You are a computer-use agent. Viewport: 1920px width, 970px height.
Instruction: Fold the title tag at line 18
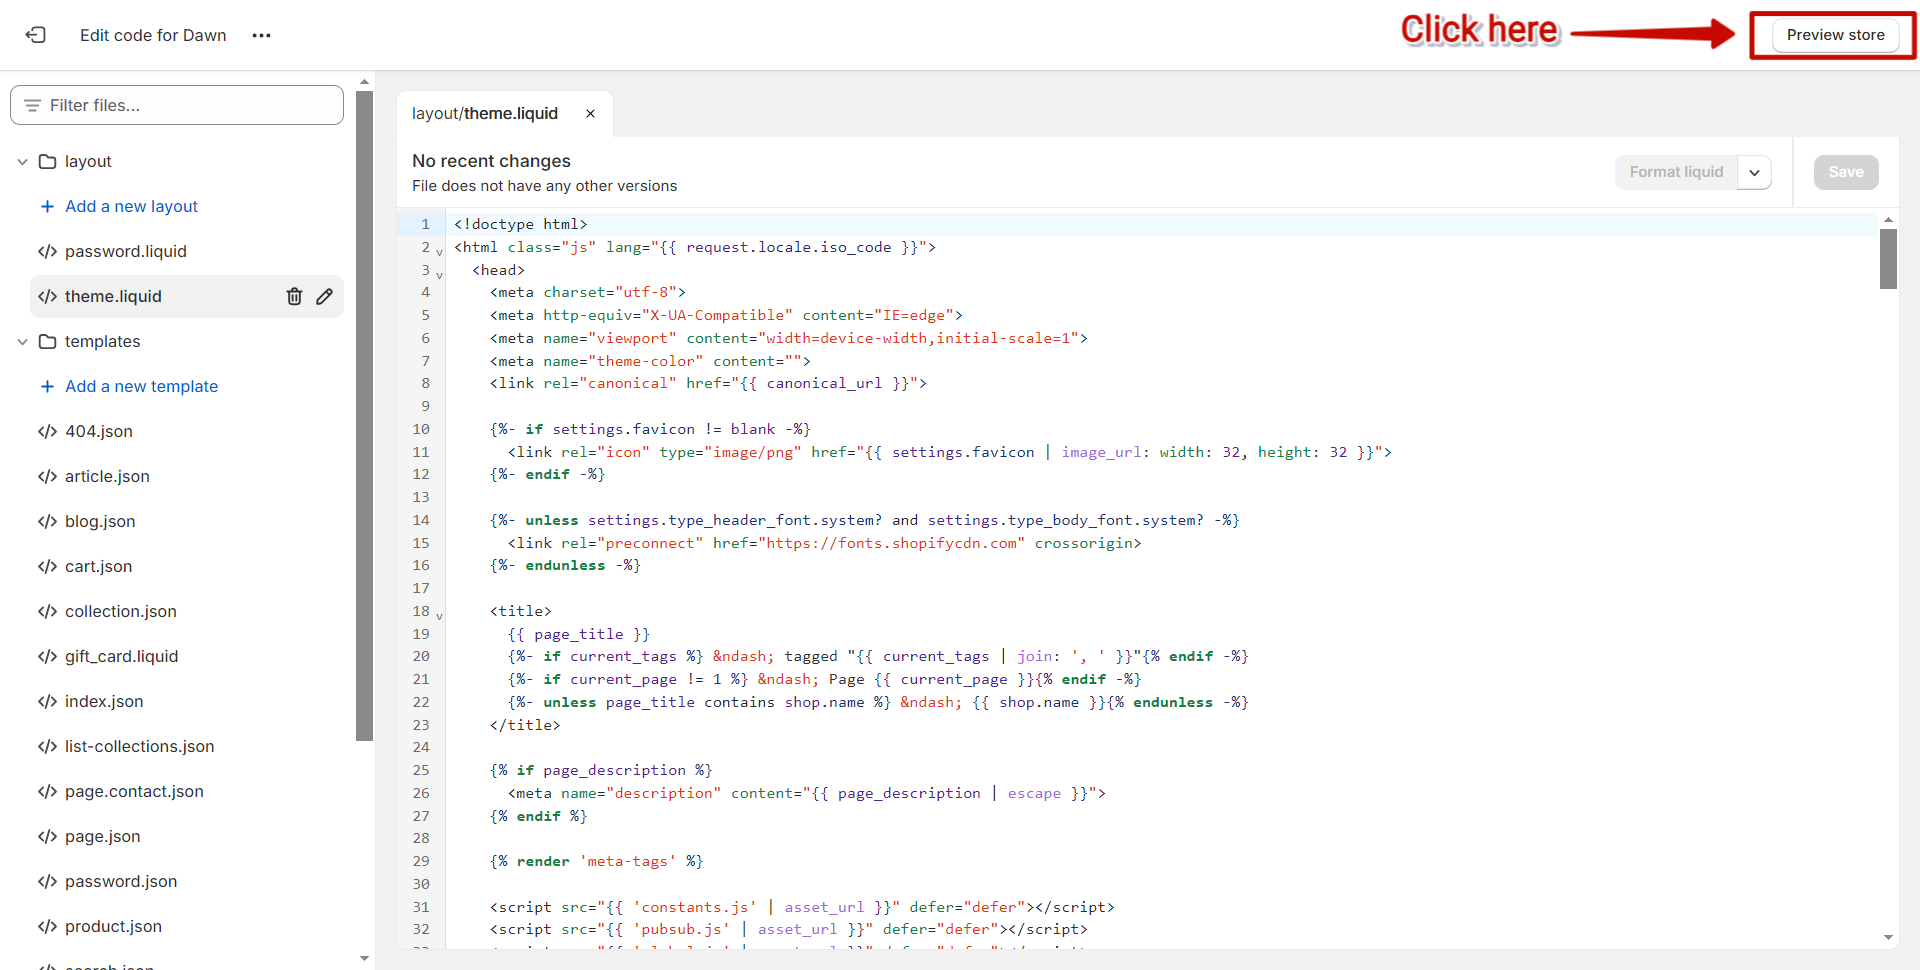click(439, 616)
